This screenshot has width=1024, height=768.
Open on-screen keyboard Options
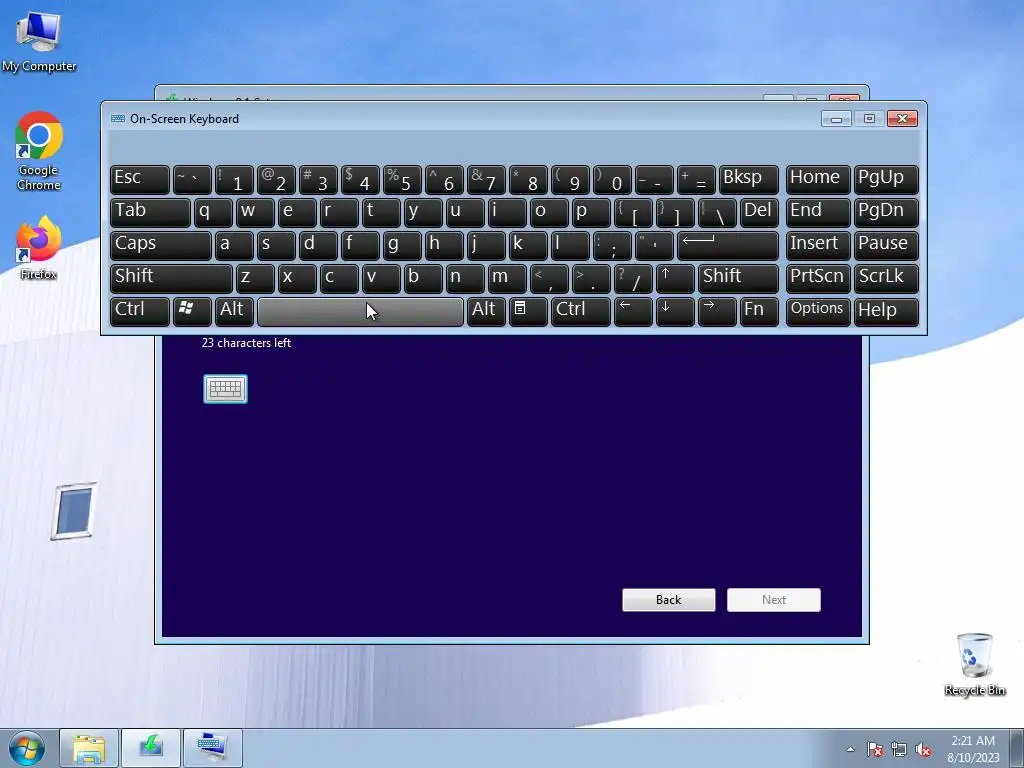tap(818, 311)
